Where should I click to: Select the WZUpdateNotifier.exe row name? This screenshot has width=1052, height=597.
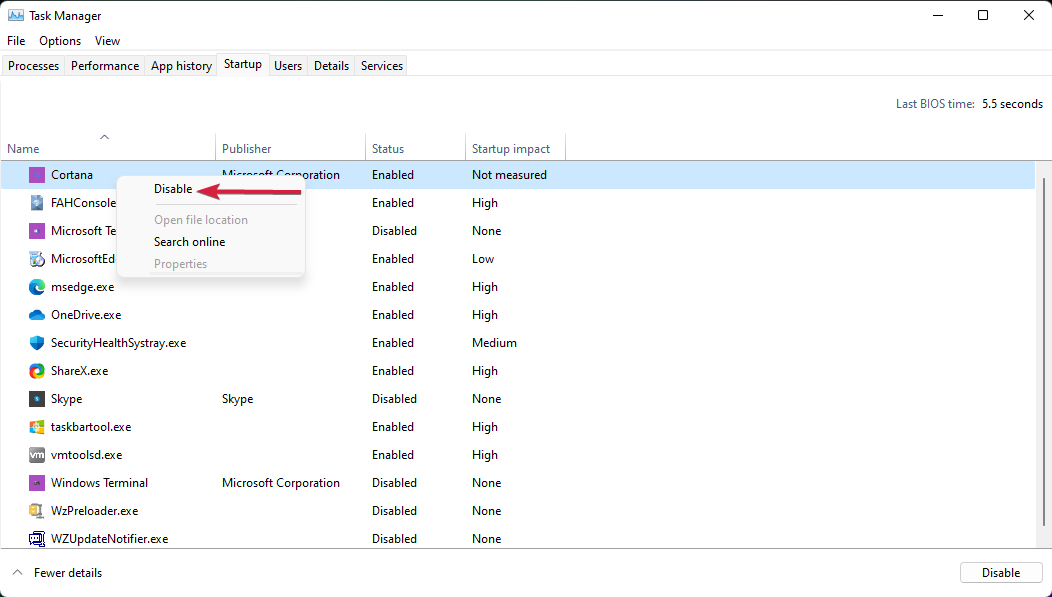(x=109, y=539)
